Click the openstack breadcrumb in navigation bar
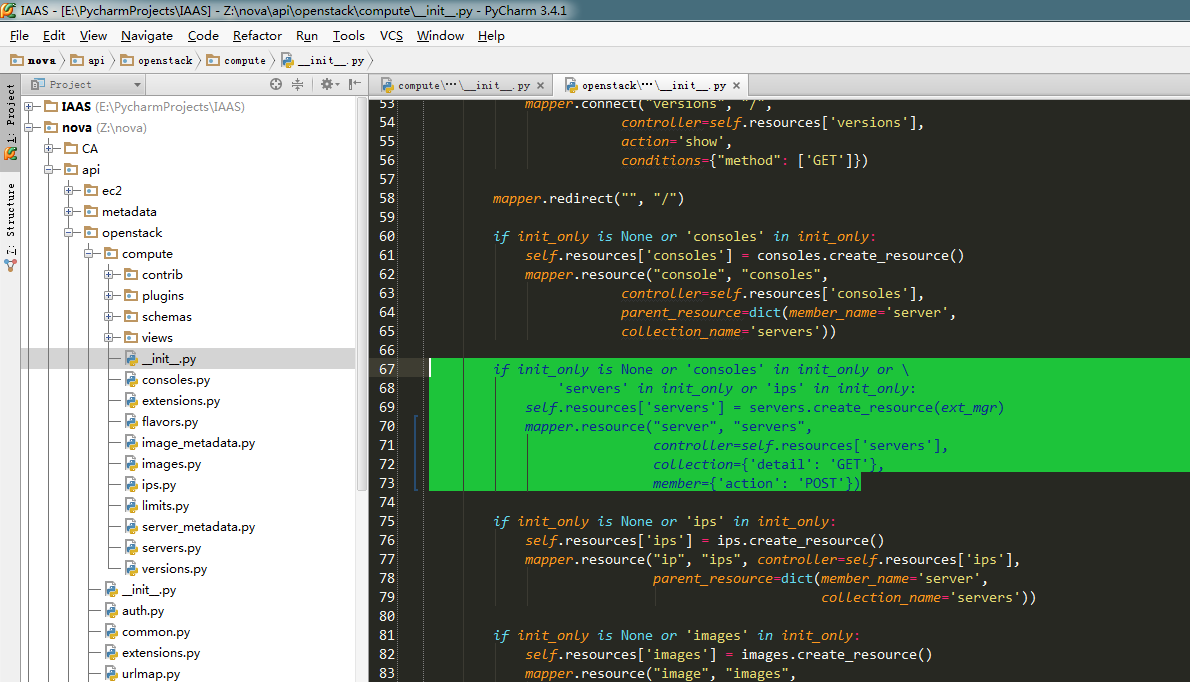 pos(157,61)
